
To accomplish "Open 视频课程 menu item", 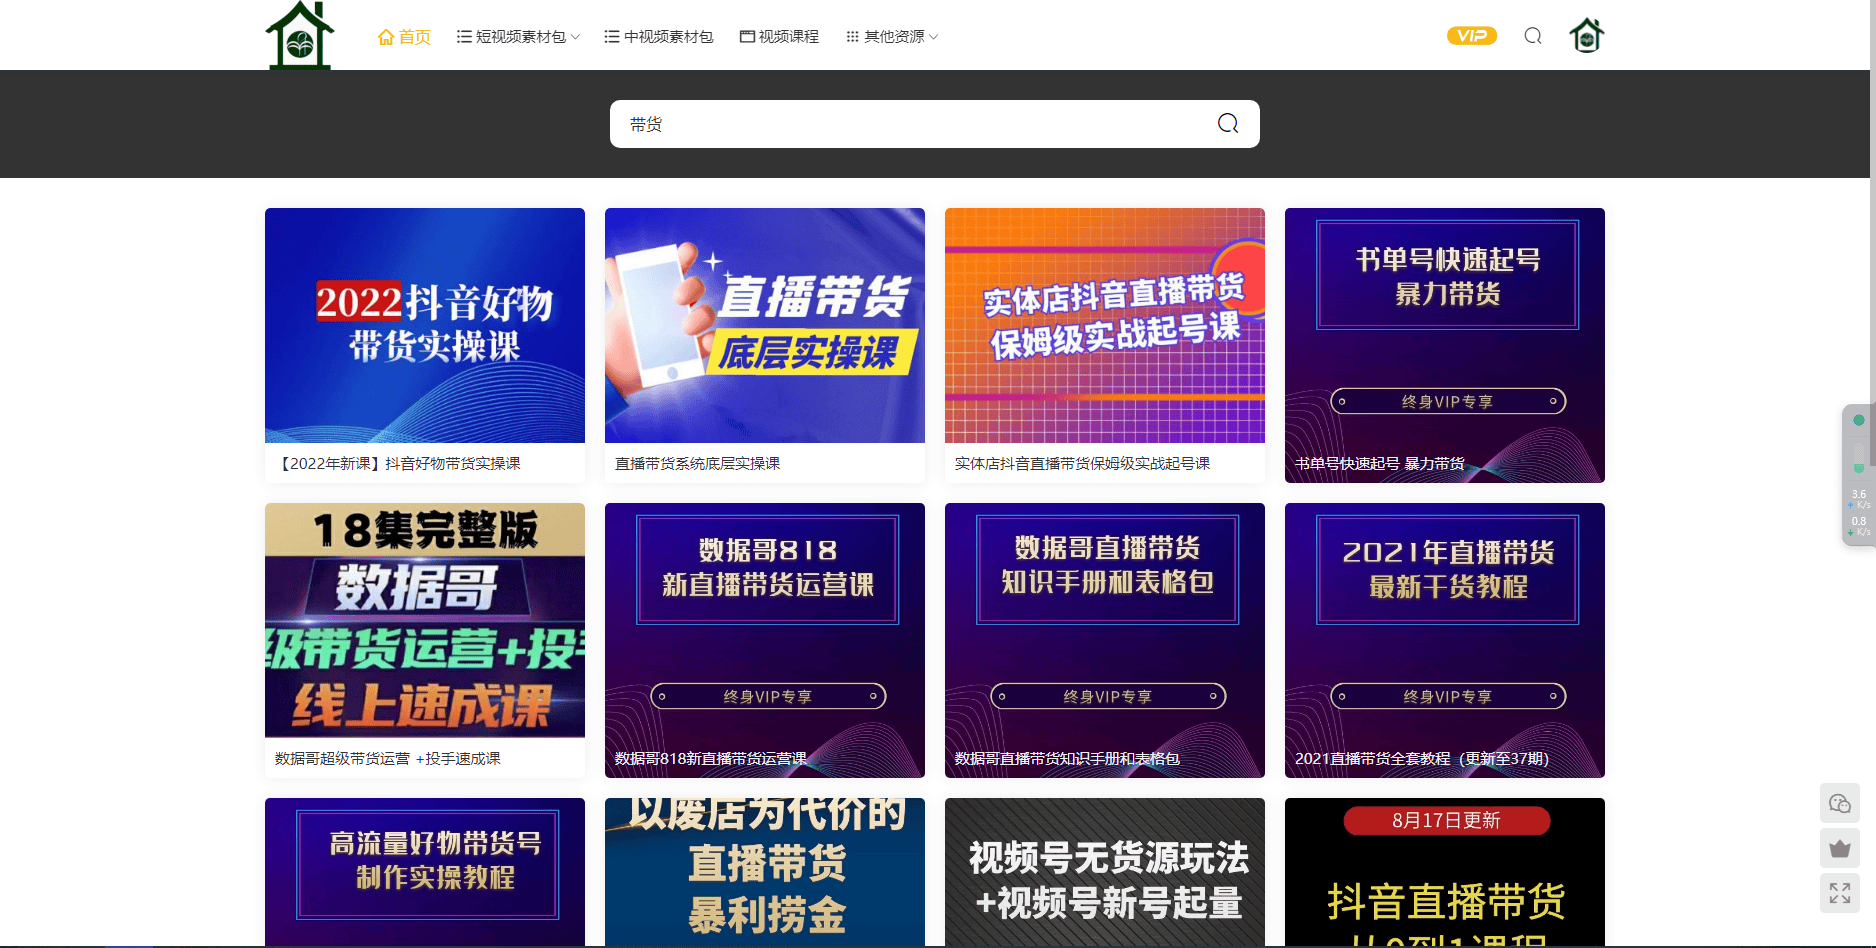I will coord(779,37).
